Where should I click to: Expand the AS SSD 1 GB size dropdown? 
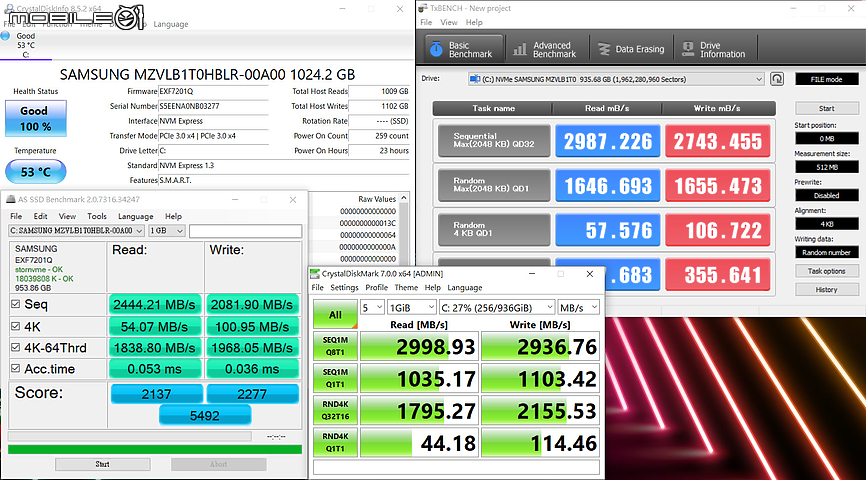[180, 230]
